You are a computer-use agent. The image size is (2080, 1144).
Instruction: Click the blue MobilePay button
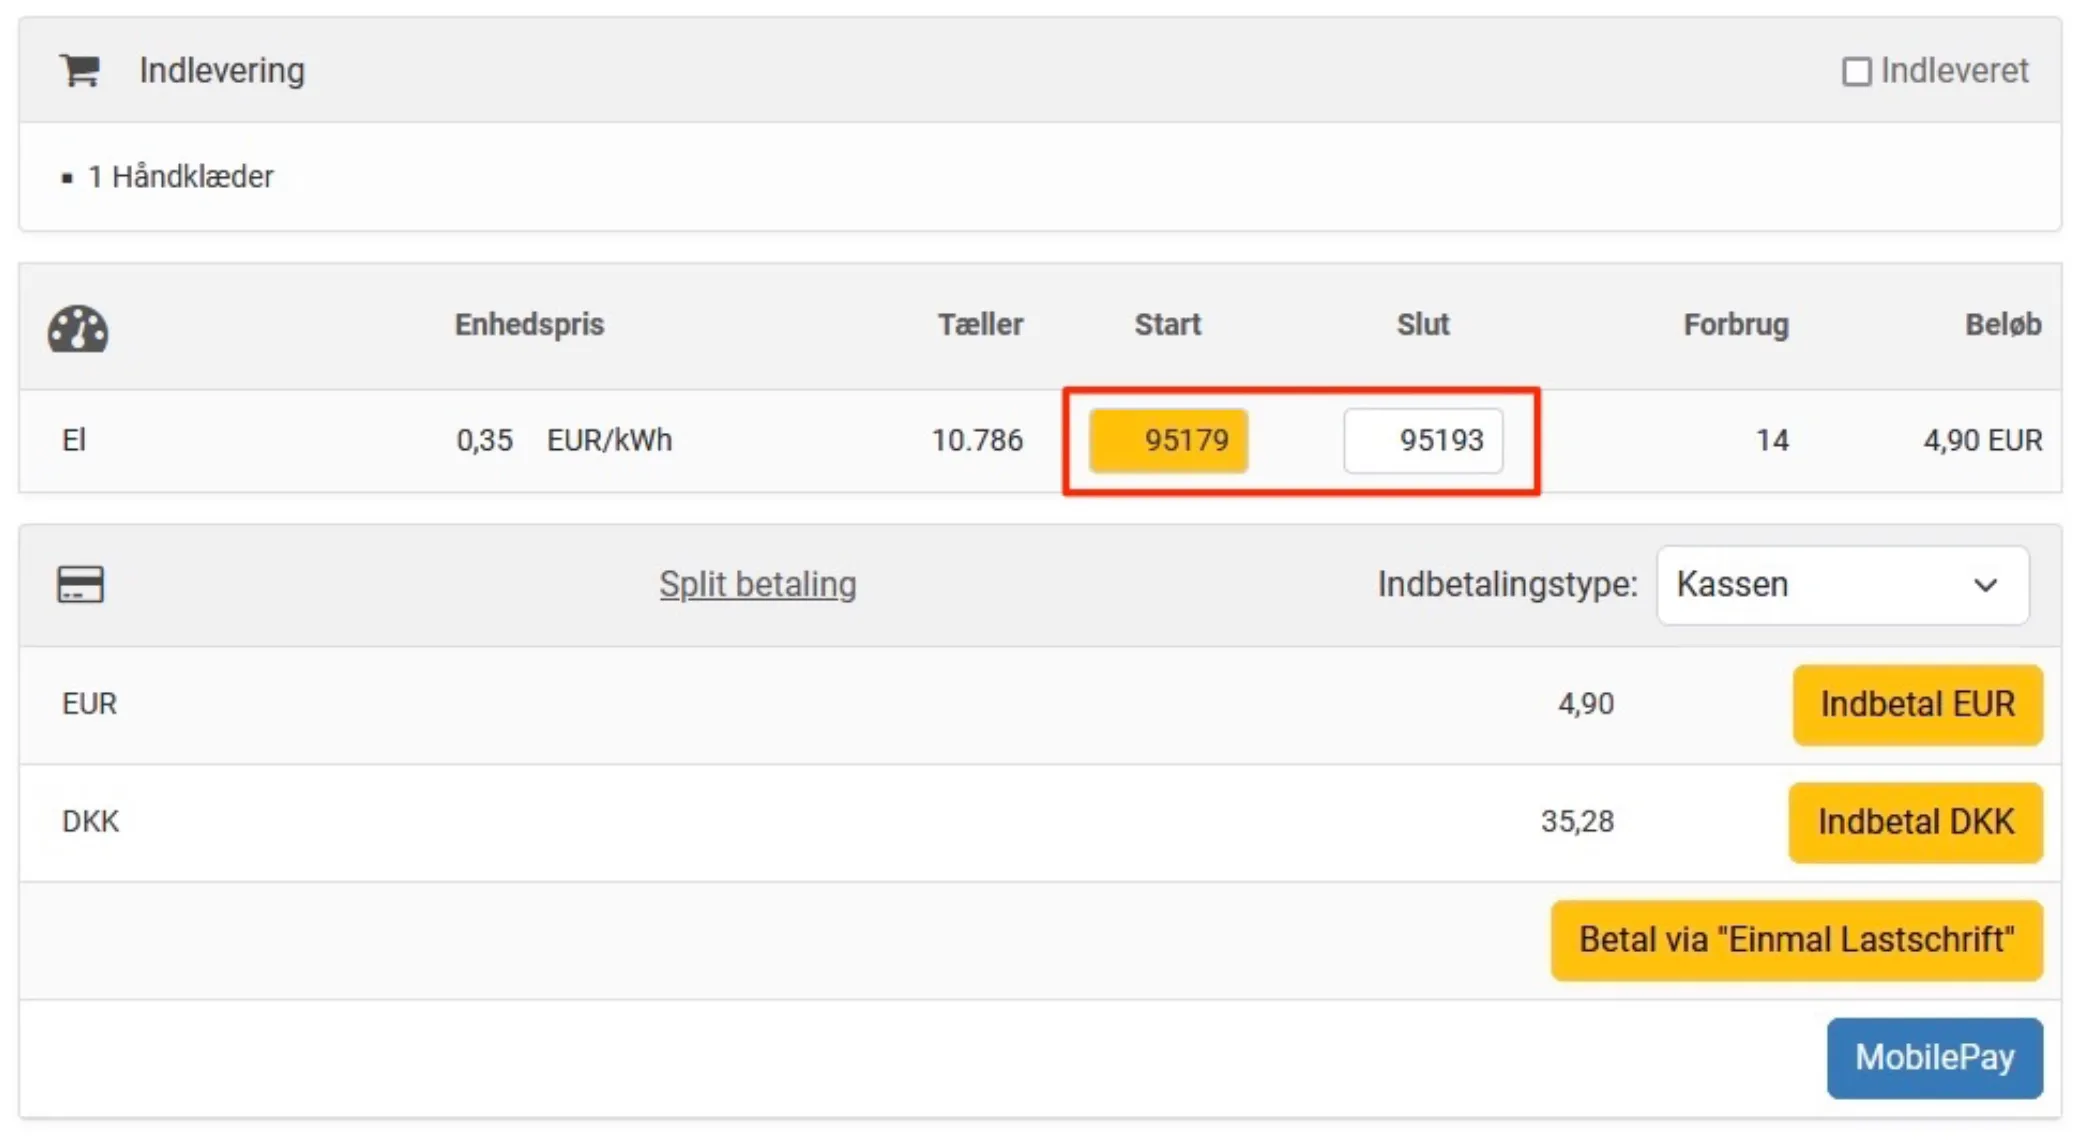1934,1058
